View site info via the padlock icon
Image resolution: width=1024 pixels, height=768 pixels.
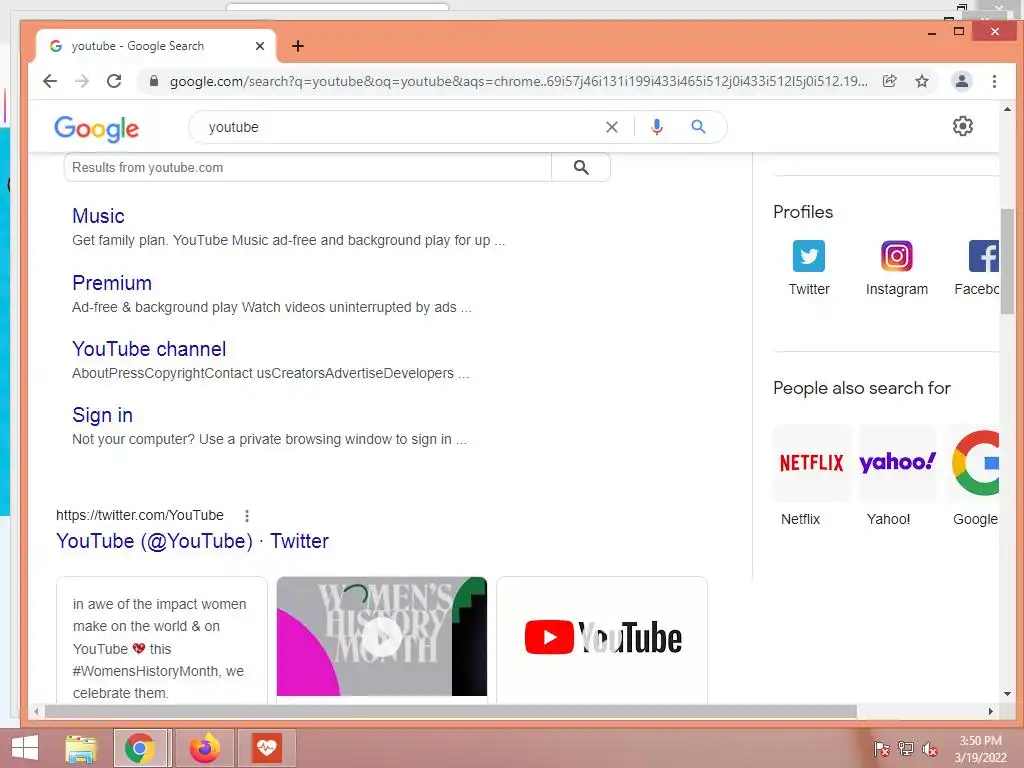154,81
